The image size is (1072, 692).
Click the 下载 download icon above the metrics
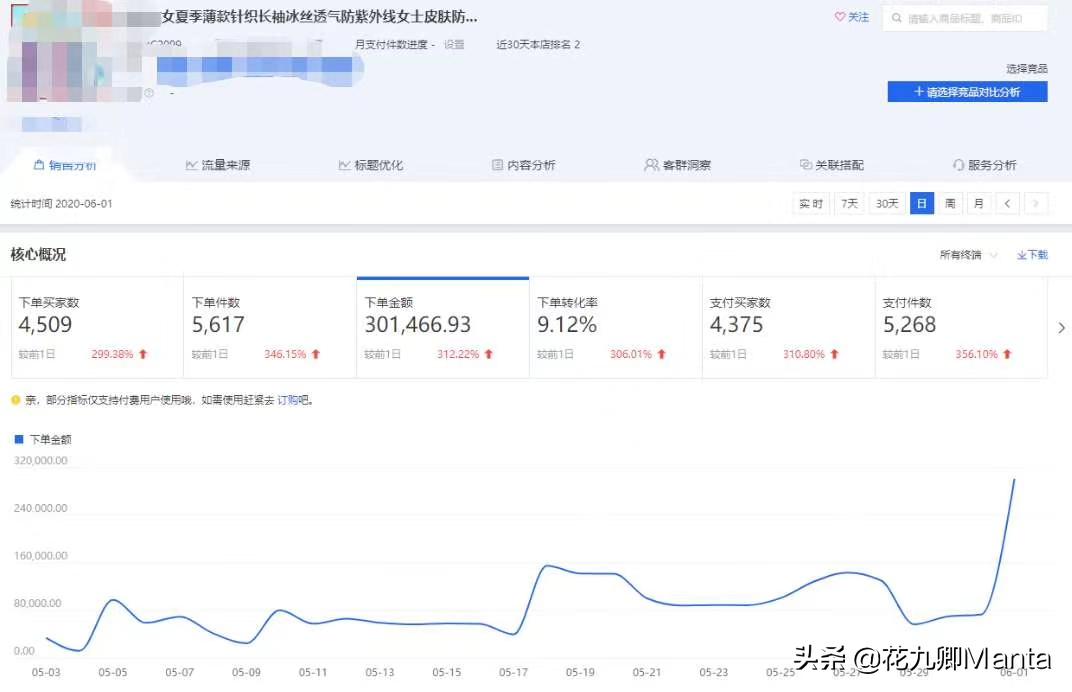[1021, 254]
